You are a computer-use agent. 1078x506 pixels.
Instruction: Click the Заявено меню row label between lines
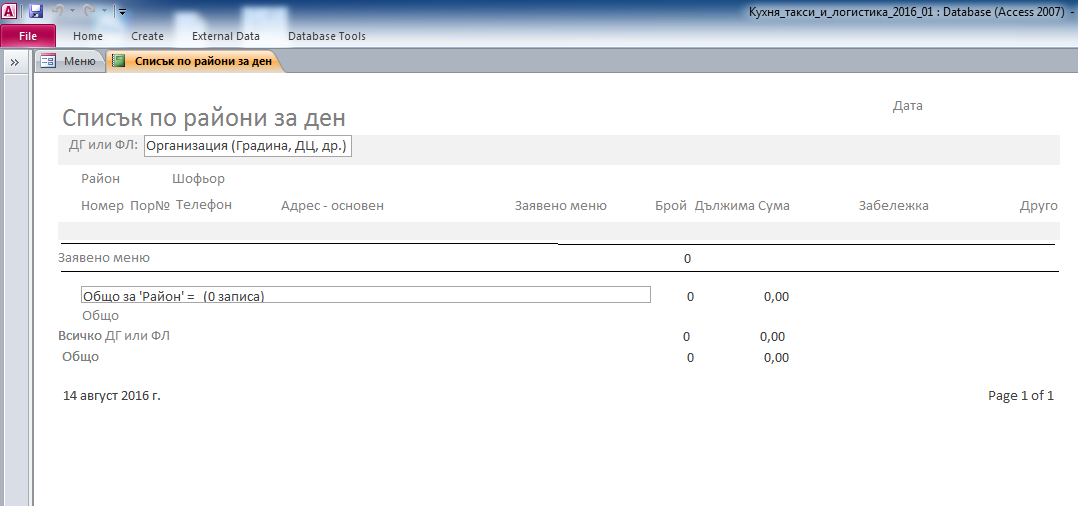click(104, 258)
